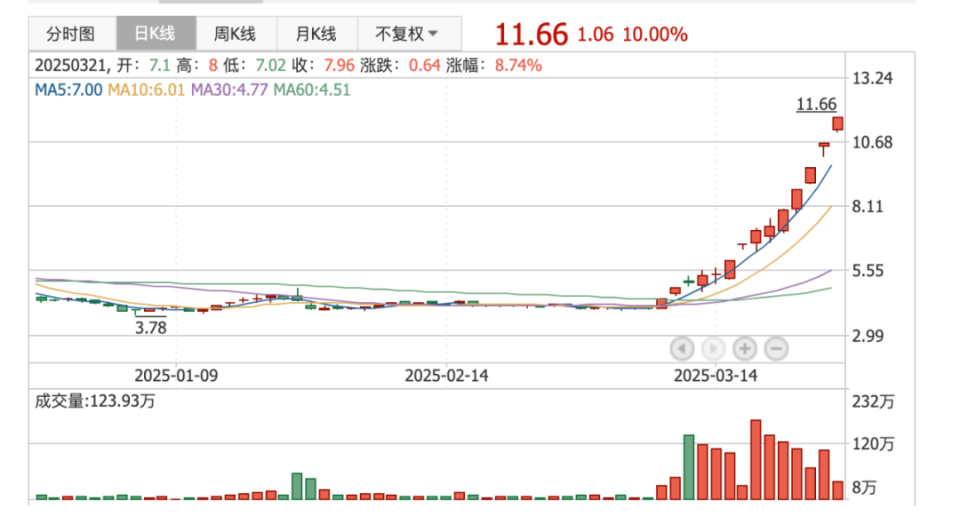This screenshot has height=532, width=960.
Task: Switch to the 分时图 tab
Action: pyautogui.click(x=72, y=34)
